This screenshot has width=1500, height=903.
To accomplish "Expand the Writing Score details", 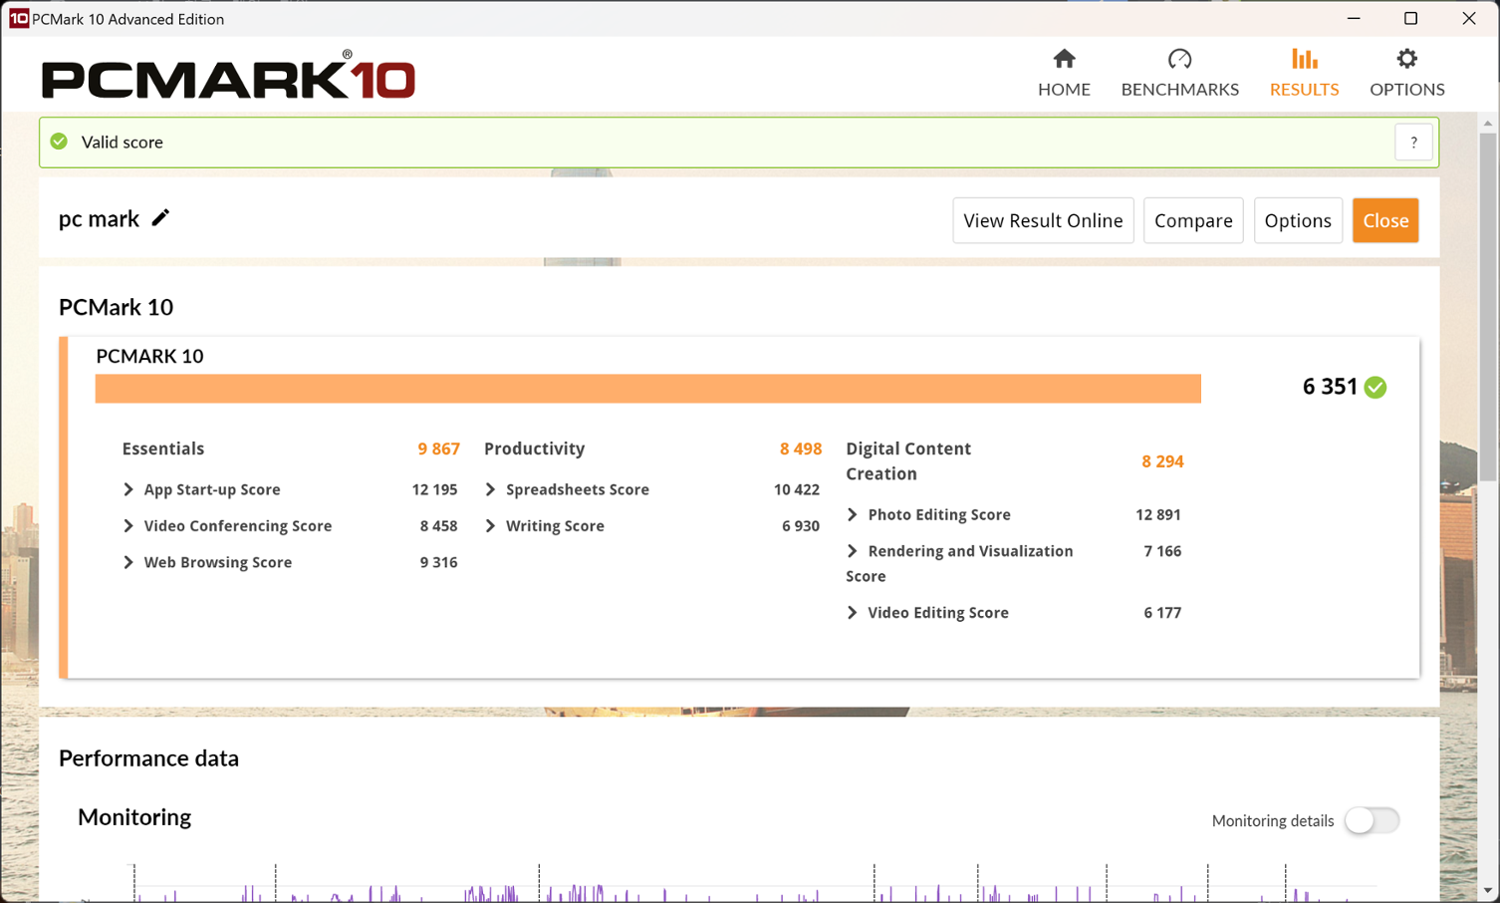I will pyautogui.click(x=490, y=526).
